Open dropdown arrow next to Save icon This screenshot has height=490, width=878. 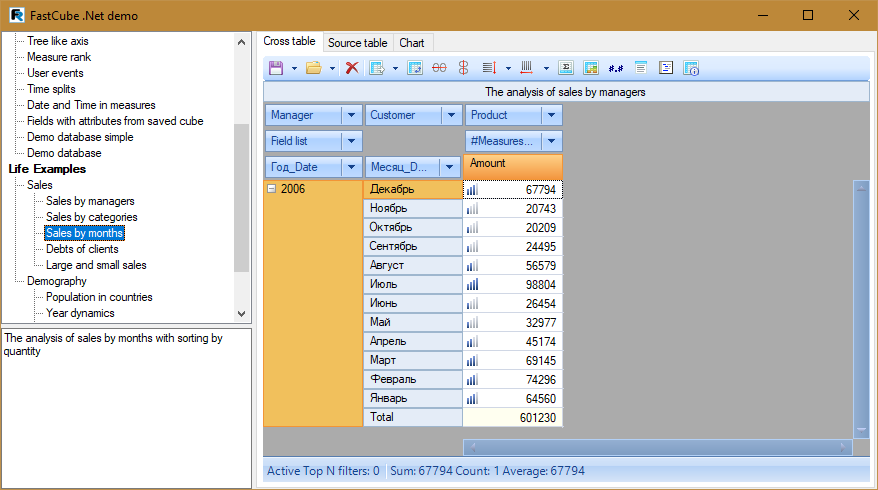pyautogui.click(x=294, y=68)
